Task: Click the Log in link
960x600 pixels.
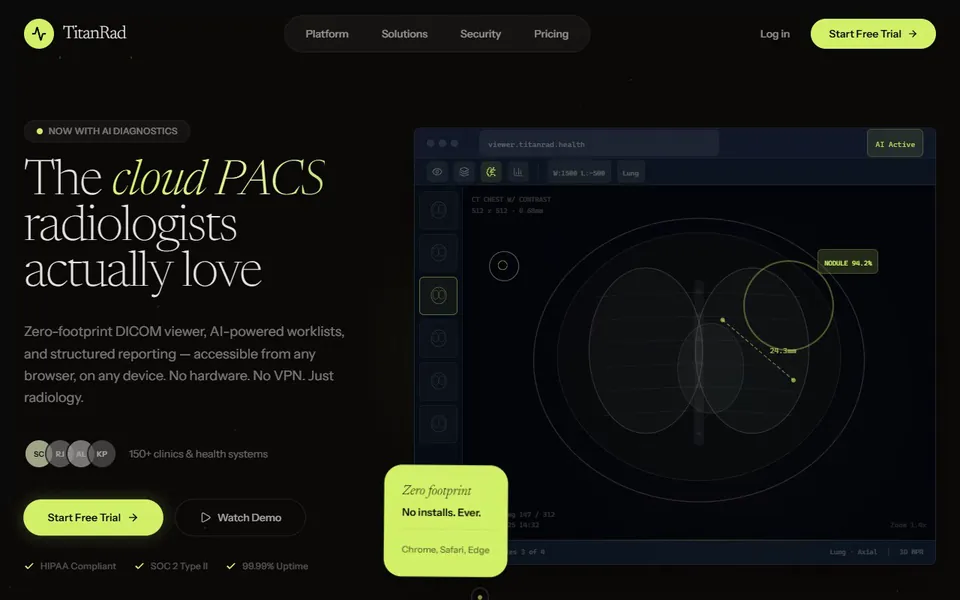Action: (x=774, y=34)
